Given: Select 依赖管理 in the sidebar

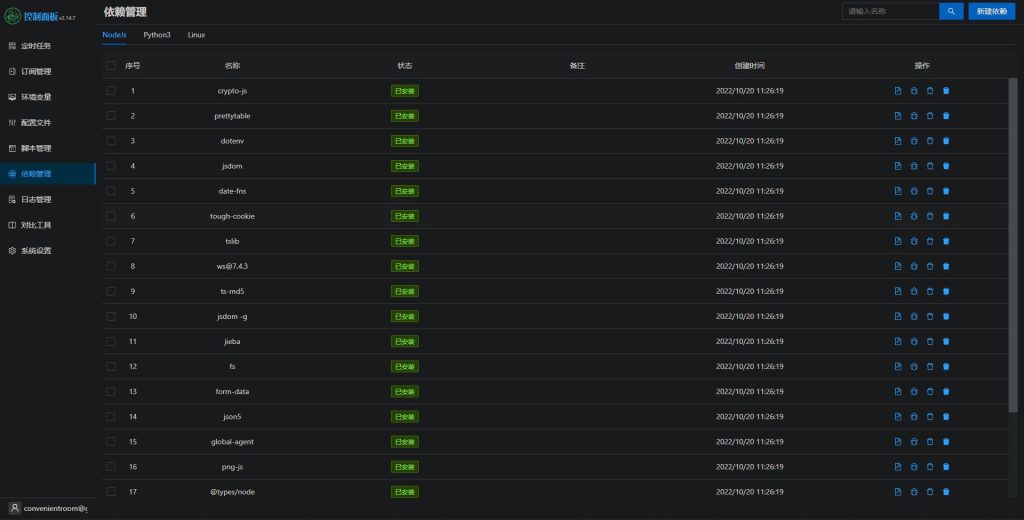Looking at the screenshot, I should 48,174.
